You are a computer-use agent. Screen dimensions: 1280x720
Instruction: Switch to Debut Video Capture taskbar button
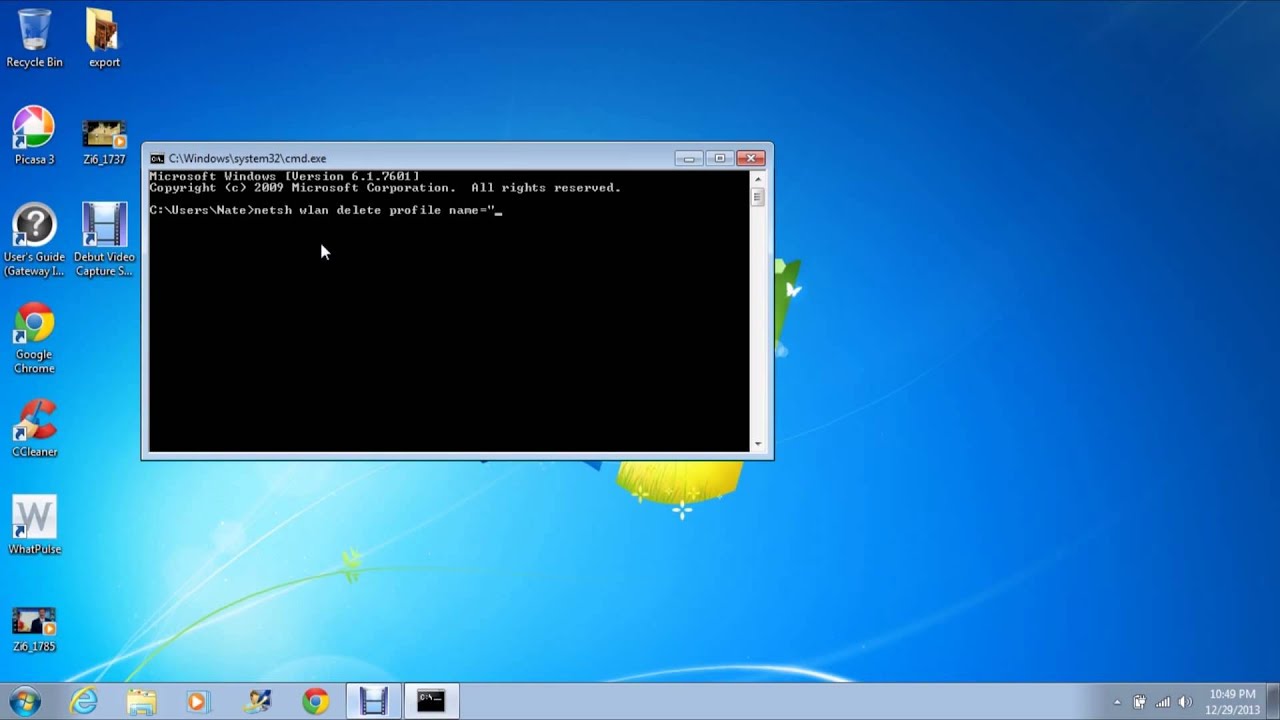point(373,702)
